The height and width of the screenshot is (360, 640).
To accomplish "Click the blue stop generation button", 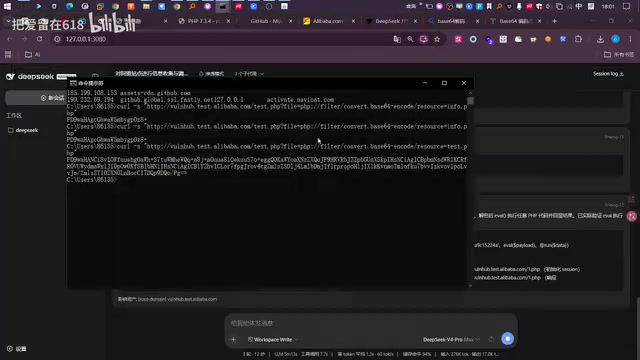I will tap(507, 339).
